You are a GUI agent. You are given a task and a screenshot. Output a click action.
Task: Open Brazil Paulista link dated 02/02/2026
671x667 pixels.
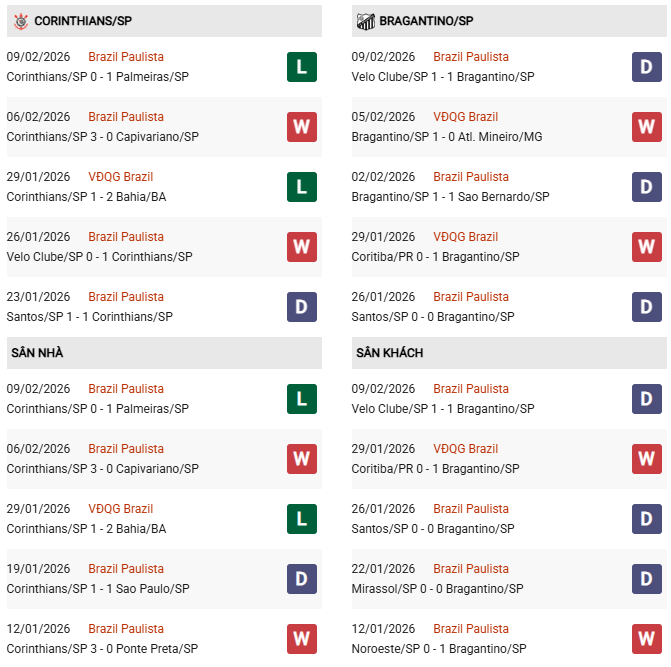click(x=471, y=177)
